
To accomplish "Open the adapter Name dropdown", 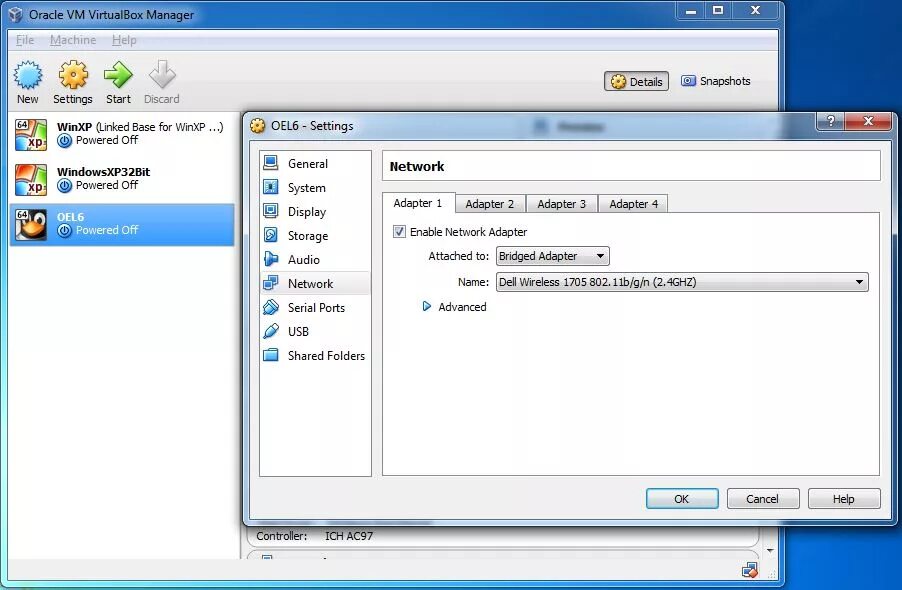I will coord(682,282).
